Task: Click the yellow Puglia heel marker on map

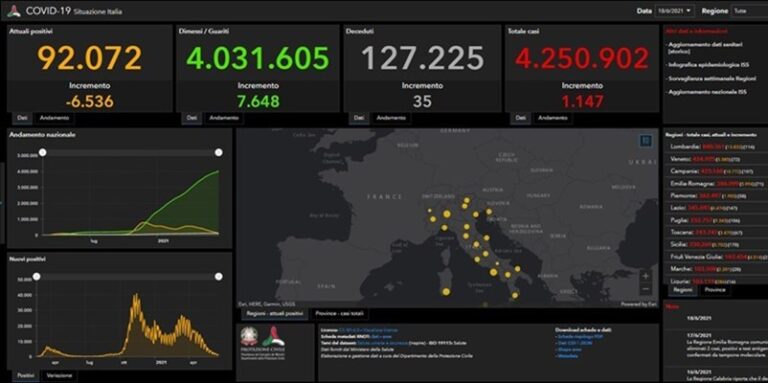Action: pyautogui.click(x=515, y=295)
